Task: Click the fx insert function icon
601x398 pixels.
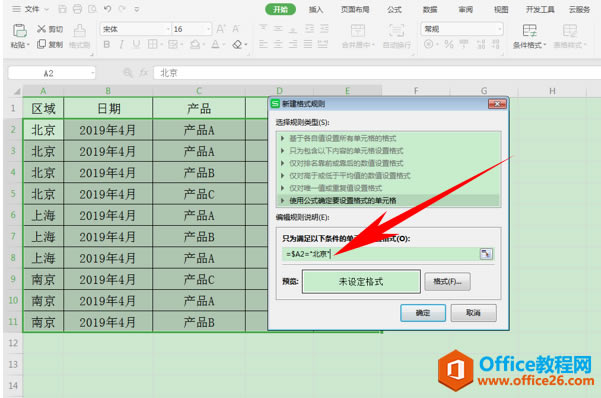Action: (144, 72)
